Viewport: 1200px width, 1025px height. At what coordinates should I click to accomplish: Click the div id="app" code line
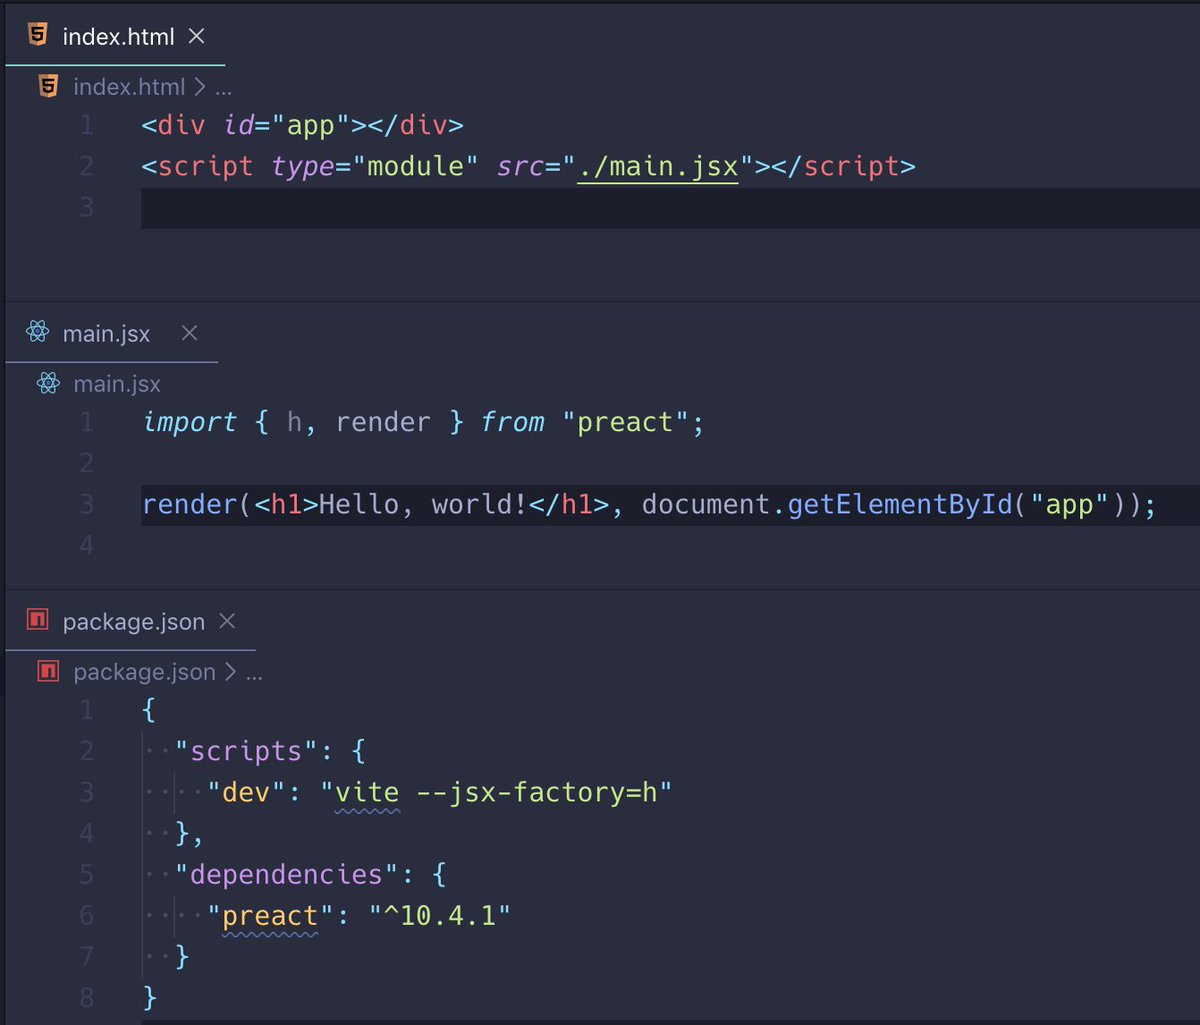click(x=303, y=125)
